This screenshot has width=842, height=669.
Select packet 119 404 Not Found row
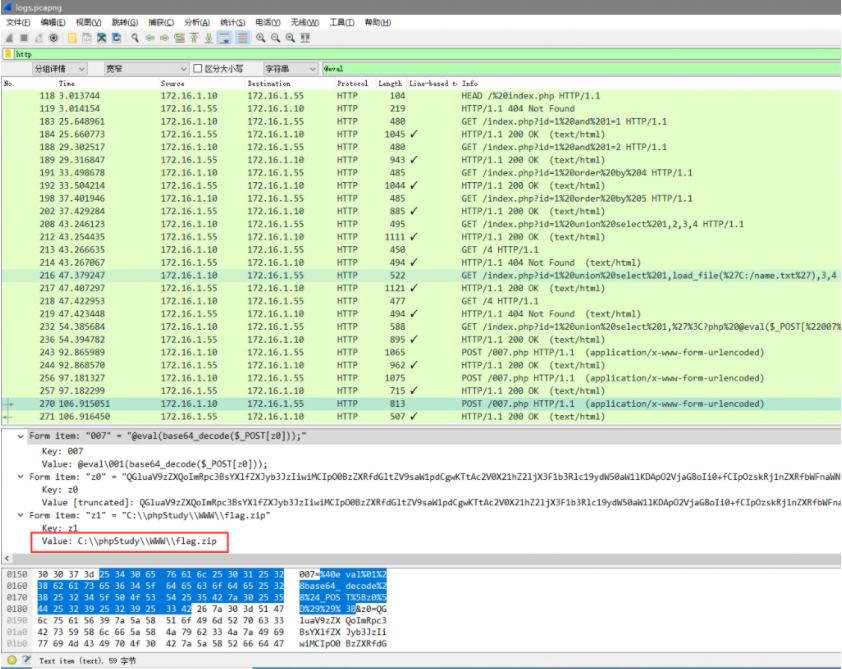pyautogui.click(x=422, y=109)
